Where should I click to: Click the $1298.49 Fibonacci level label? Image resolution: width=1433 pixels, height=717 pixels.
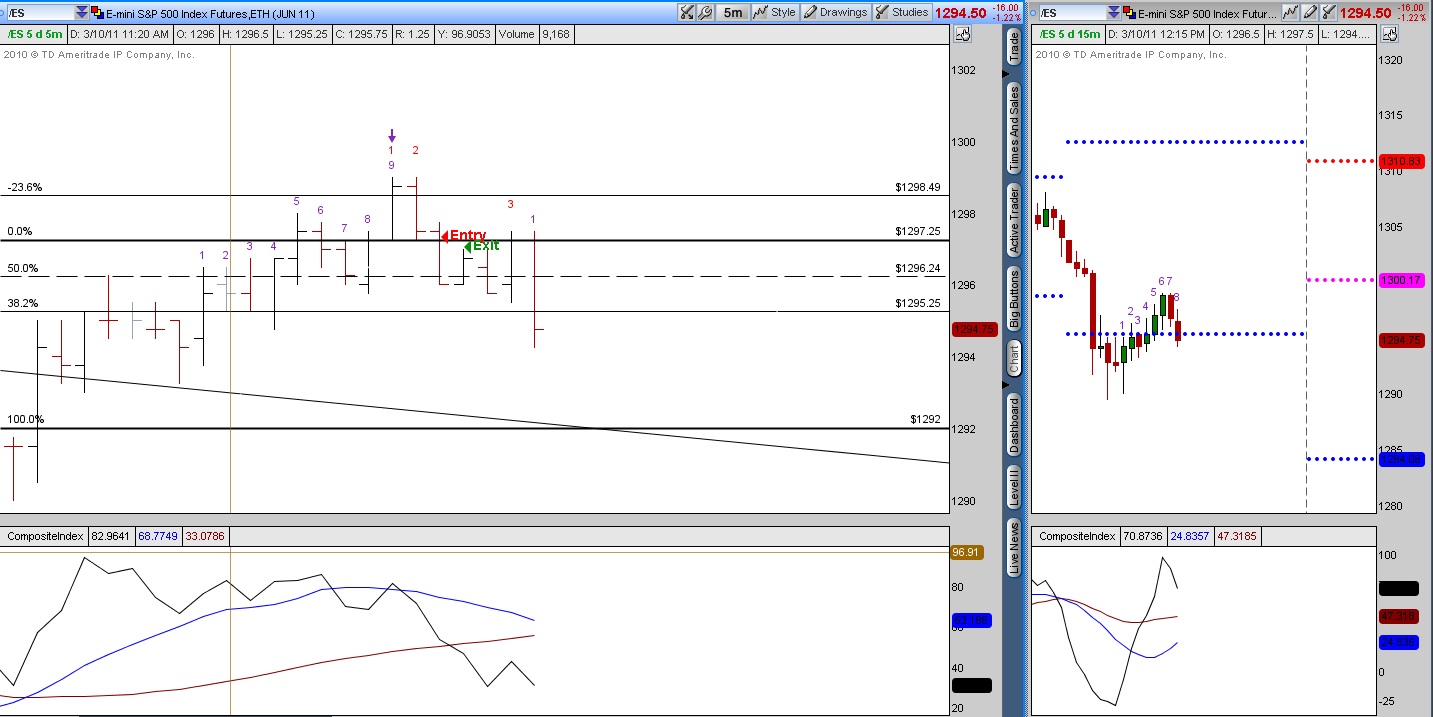pos(918,187)
